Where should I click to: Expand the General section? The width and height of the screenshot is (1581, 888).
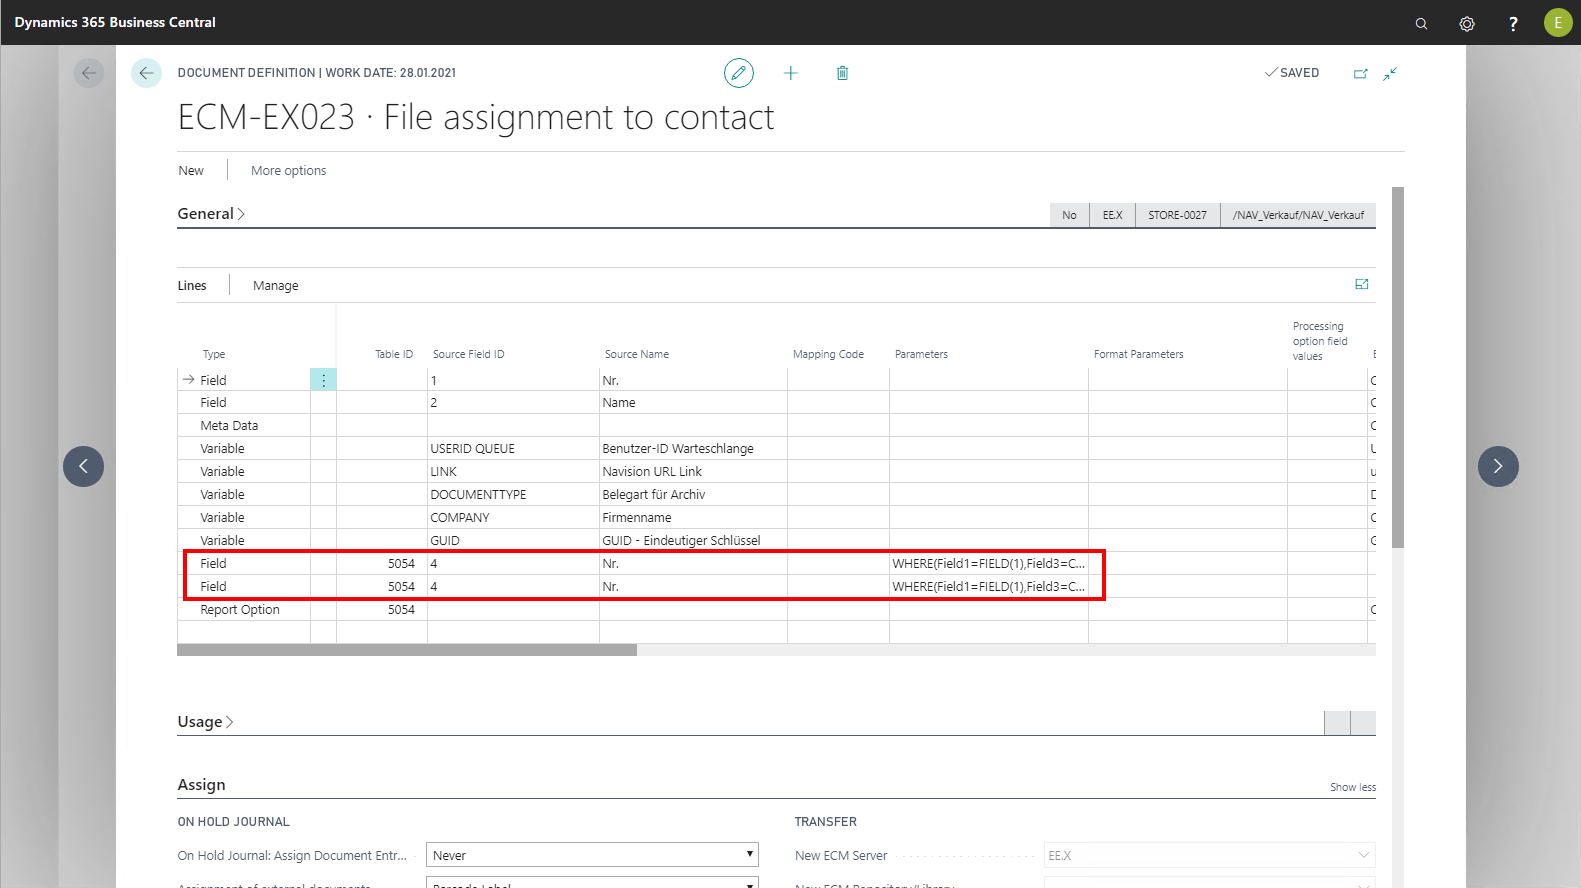coord(210,214)
